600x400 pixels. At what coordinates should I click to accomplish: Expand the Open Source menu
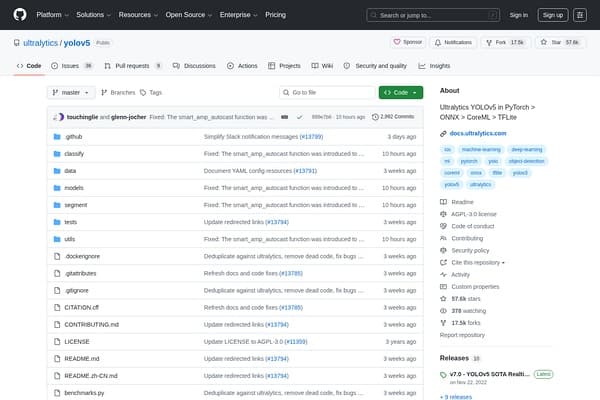coord(189,15)
